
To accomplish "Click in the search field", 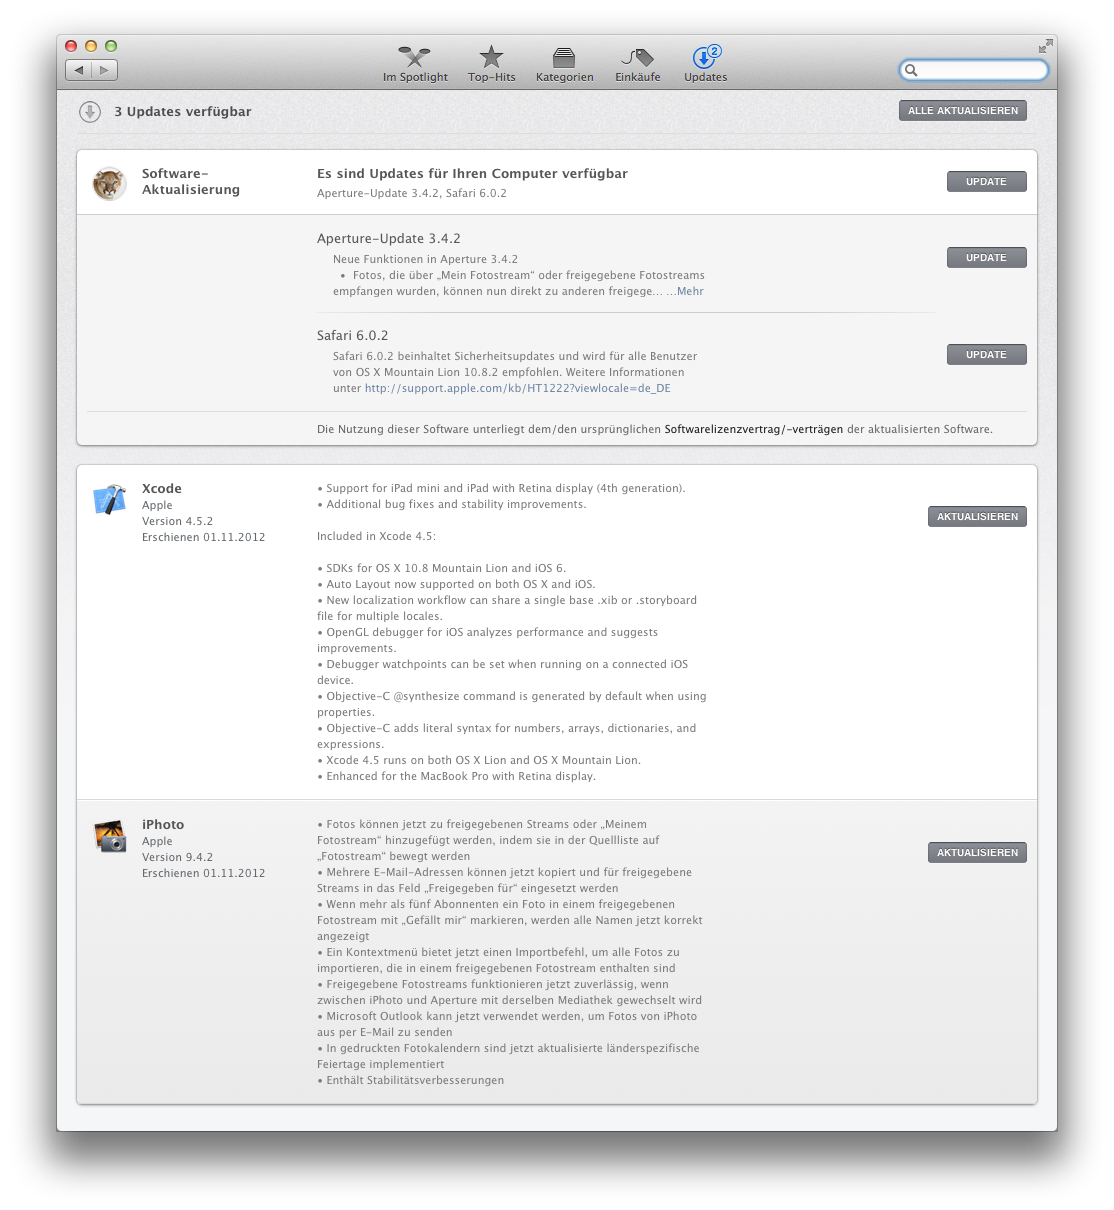I will tap(974, 70).
